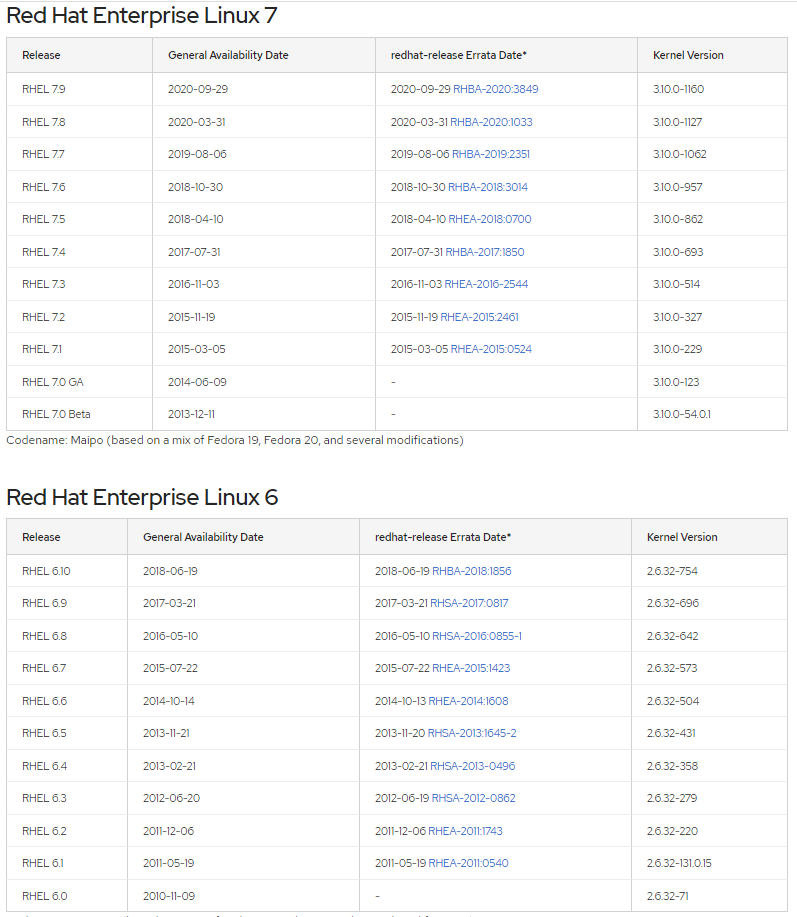Image resolution: width=797 pixels, height=917 pixels.
Task: Click kernel version 2.6.32-754
Action: click(x=672, y=571)
